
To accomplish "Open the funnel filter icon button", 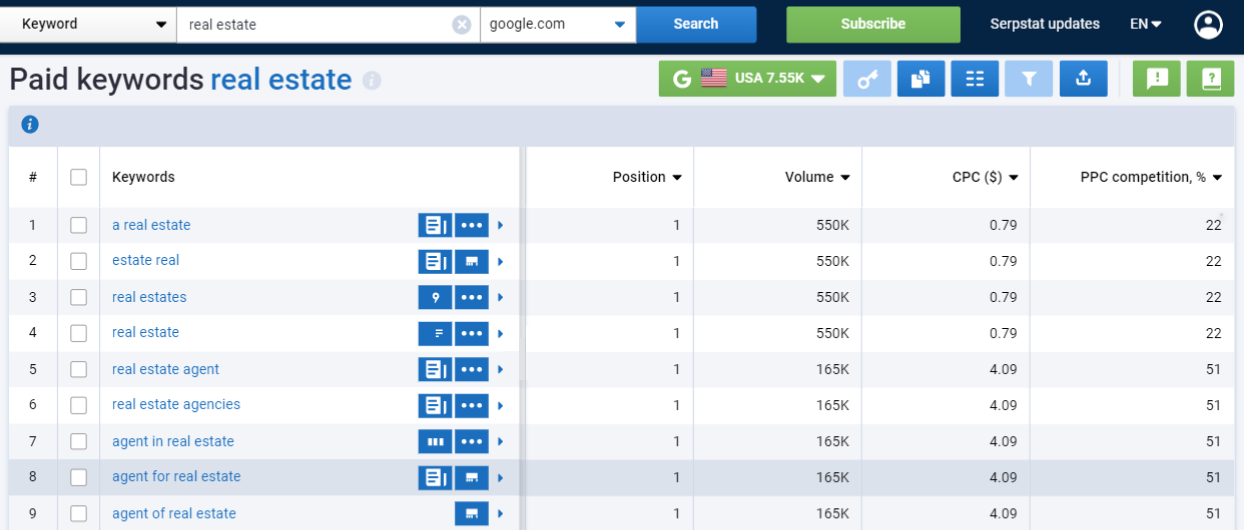I will (1029, 79).
